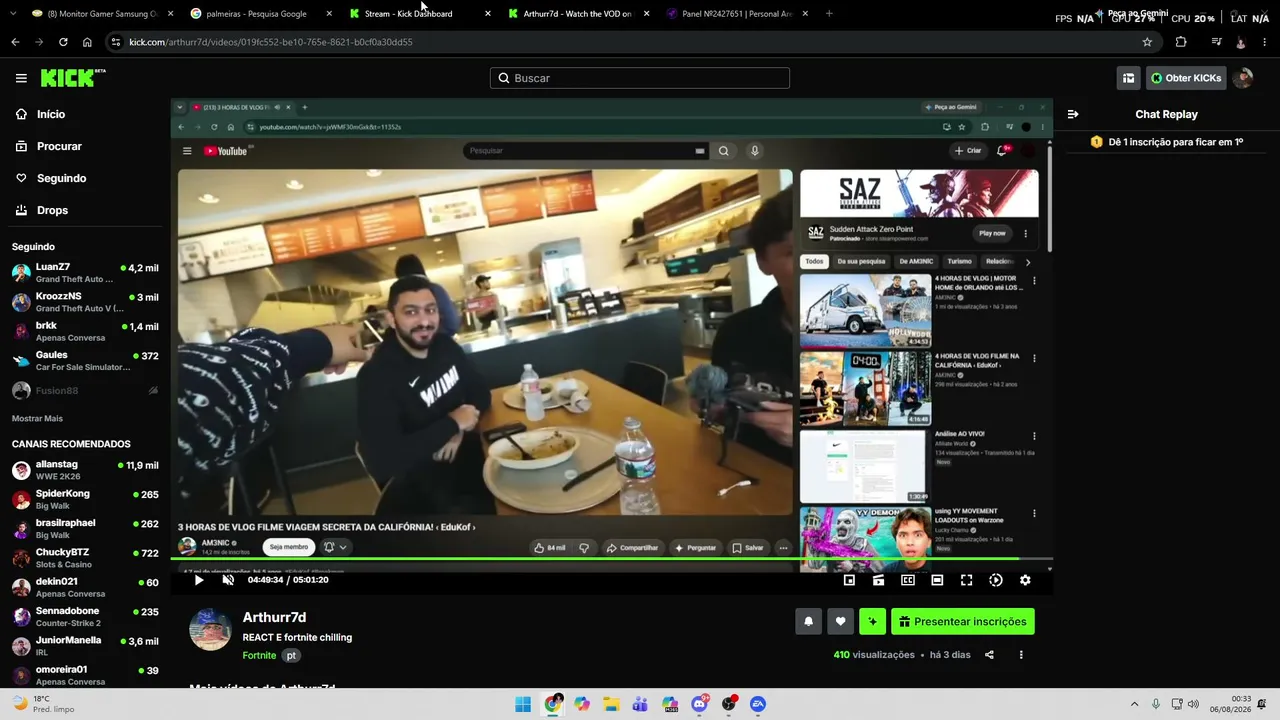Open browser extensions puzzle icon

1181,42
